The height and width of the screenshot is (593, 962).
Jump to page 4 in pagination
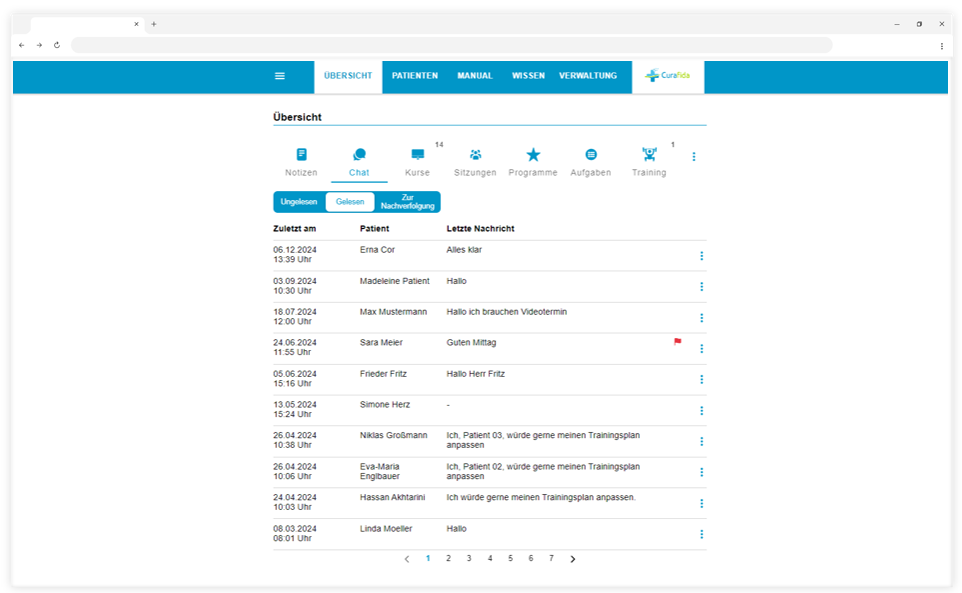[490, 558]
